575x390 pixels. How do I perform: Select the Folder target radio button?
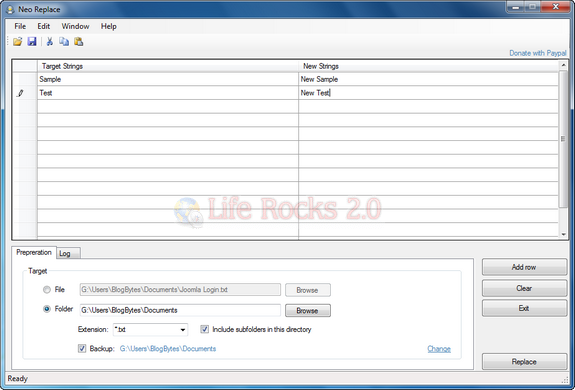(47, 309)
